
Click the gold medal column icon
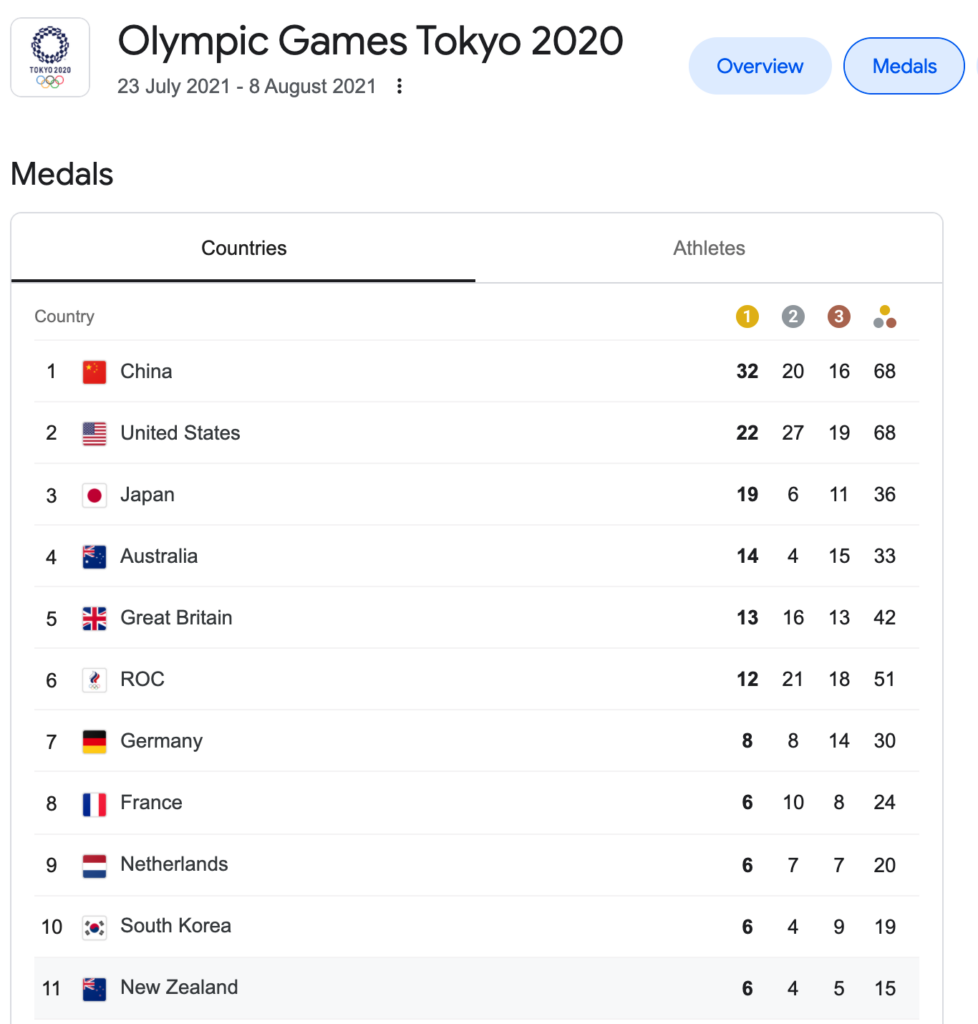point(747,317)
